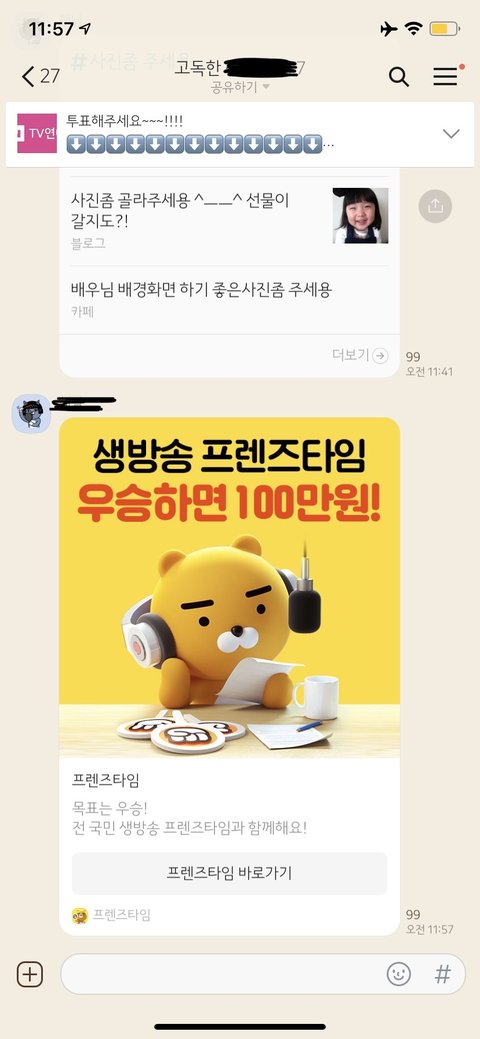The image size is (480, 1039).
Task: Open the emoticon smiley picker
Action: coord(398,974)
